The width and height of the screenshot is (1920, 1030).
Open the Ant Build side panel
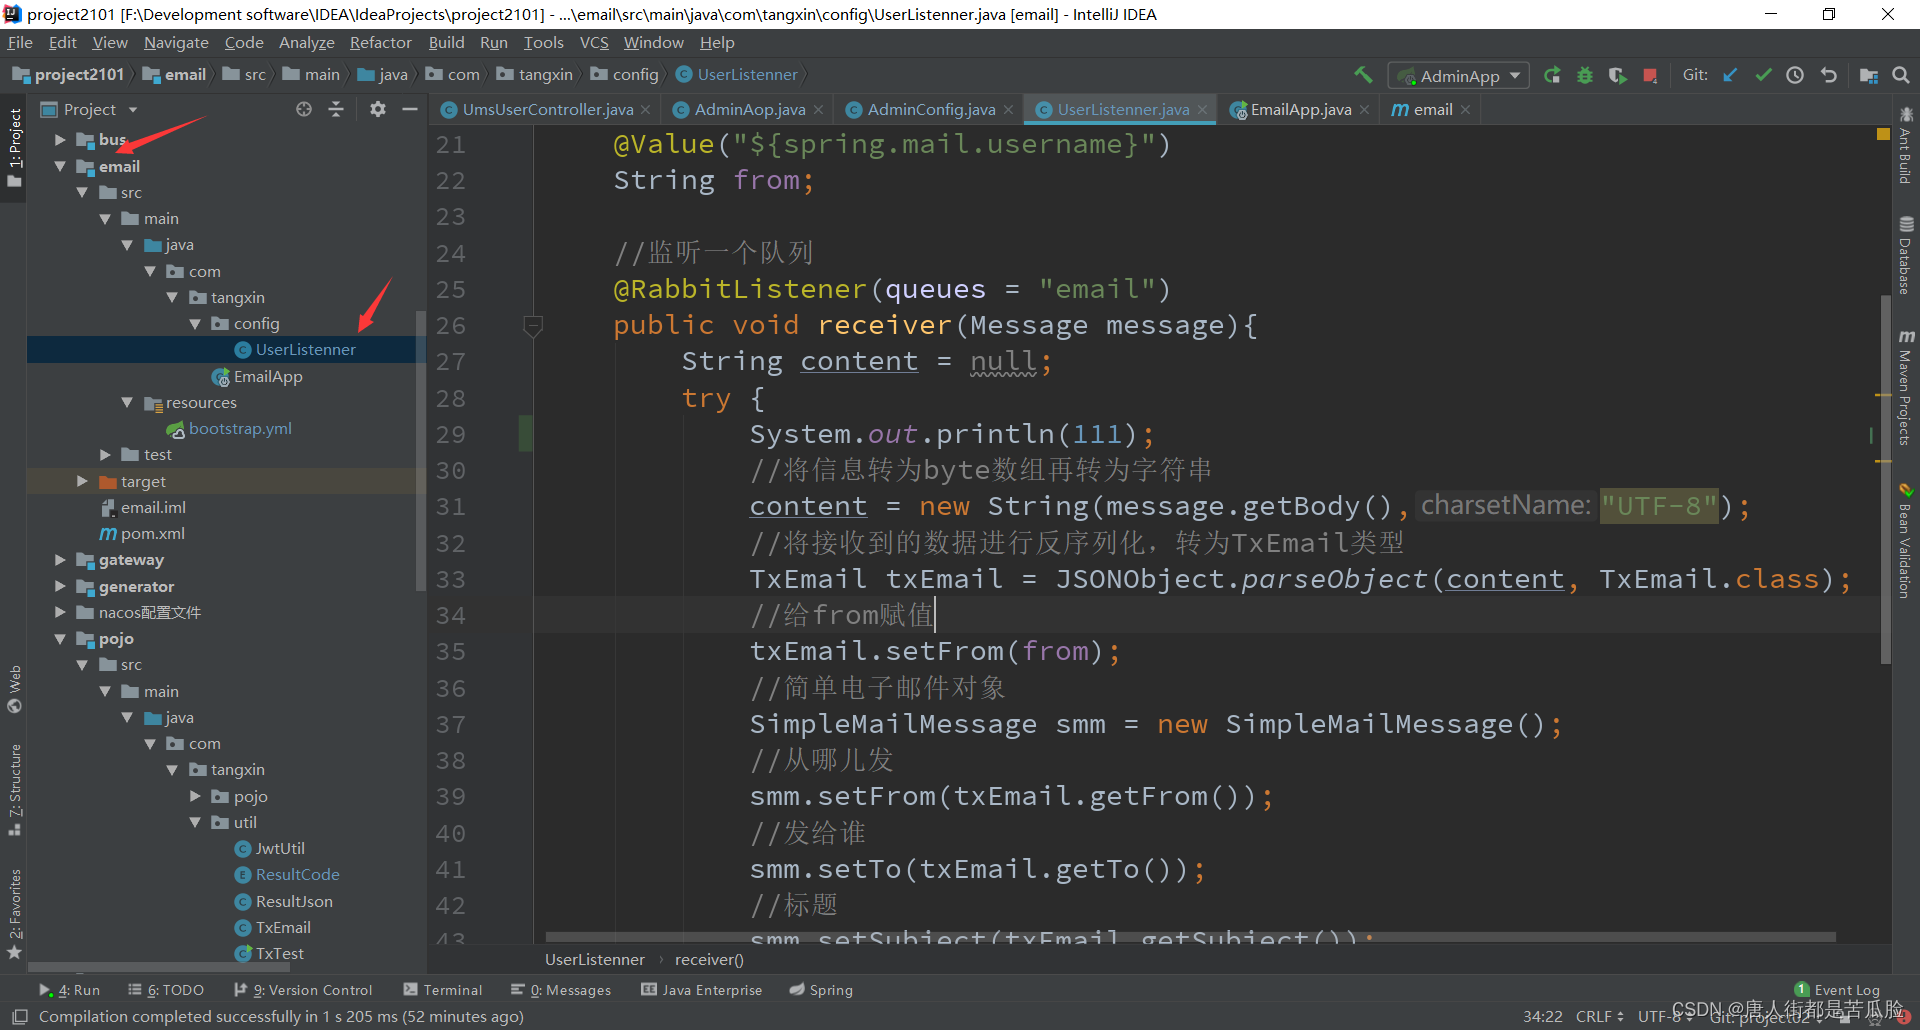click(1906, 145)
